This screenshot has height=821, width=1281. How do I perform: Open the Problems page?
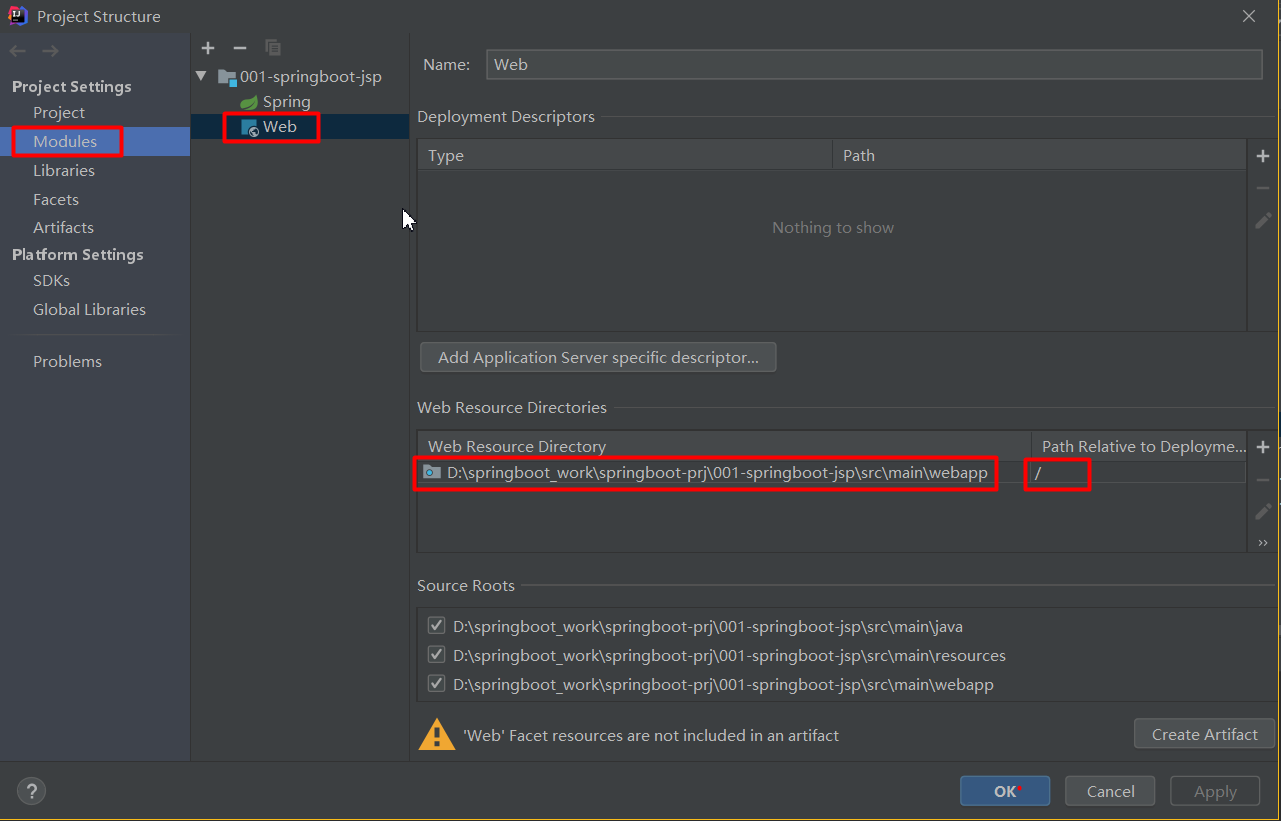pos(67,361)
